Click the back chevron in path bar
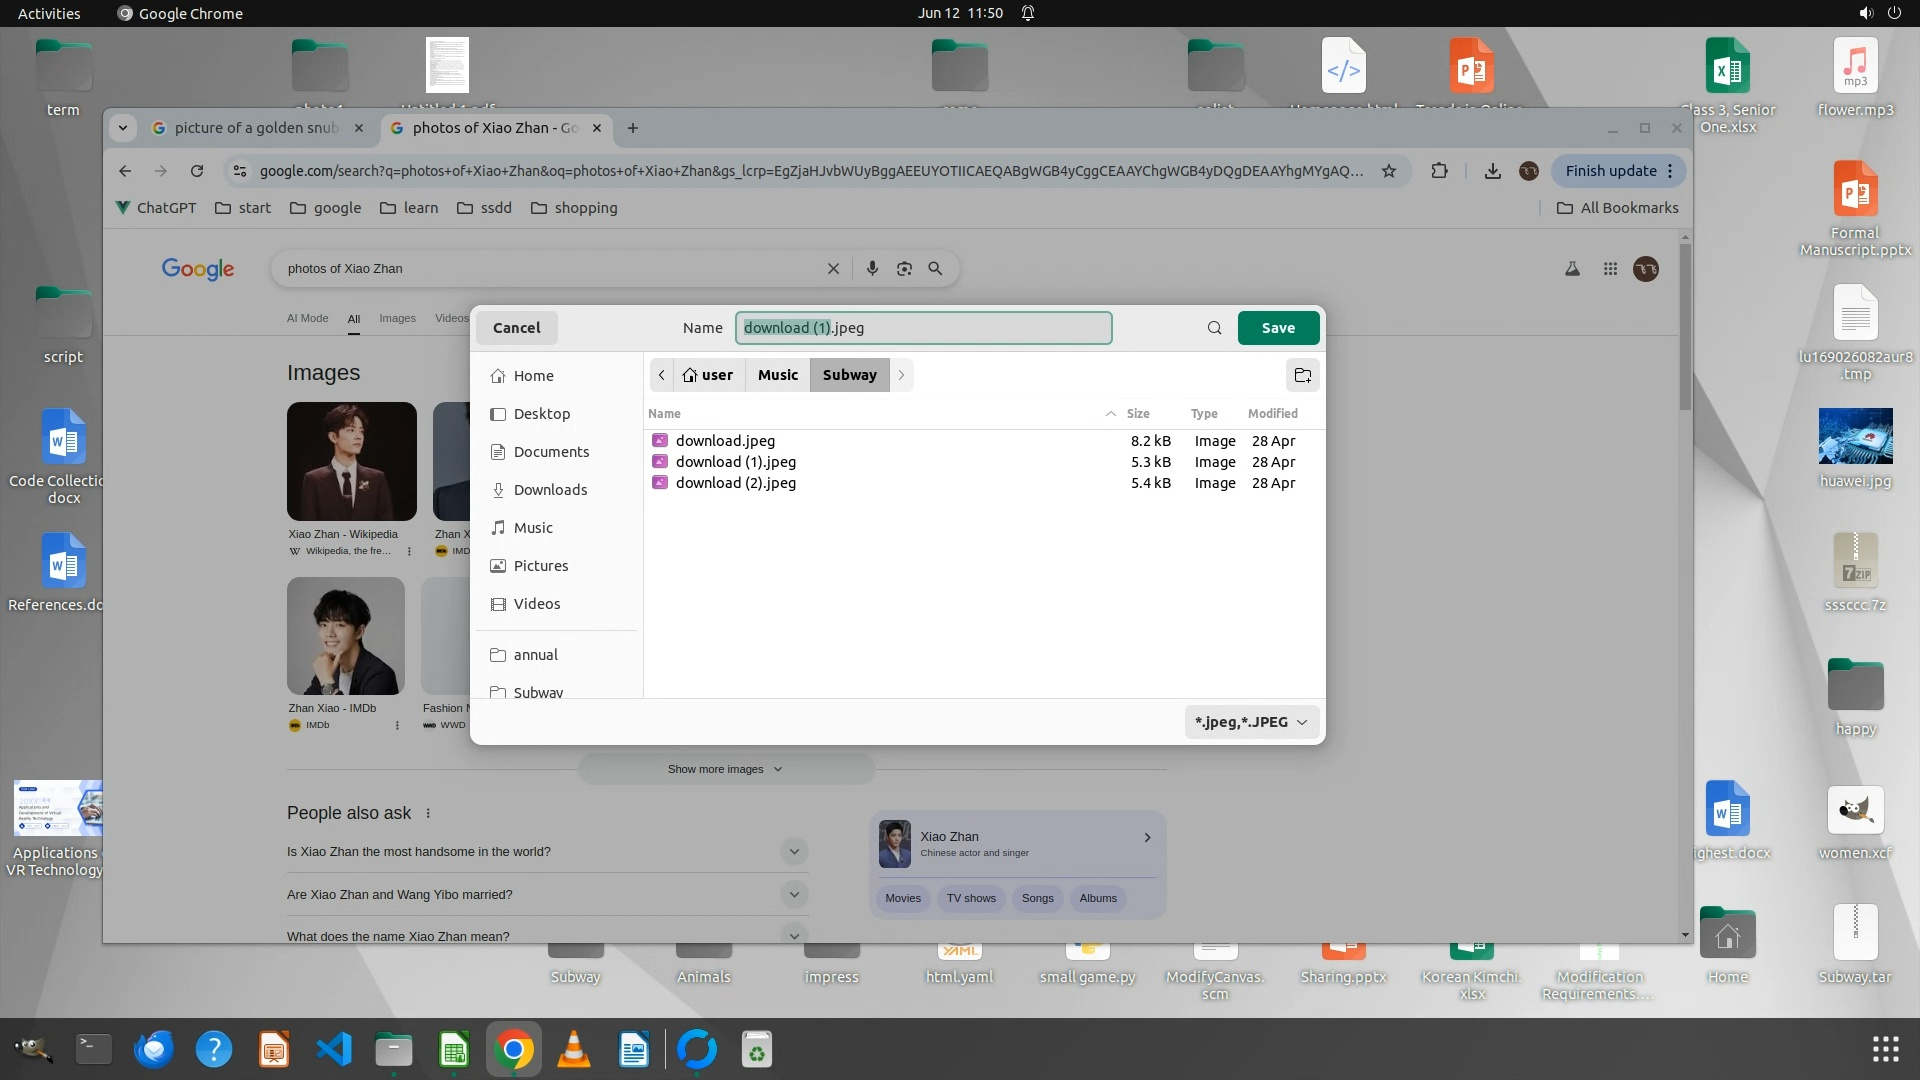 point(661,375)
